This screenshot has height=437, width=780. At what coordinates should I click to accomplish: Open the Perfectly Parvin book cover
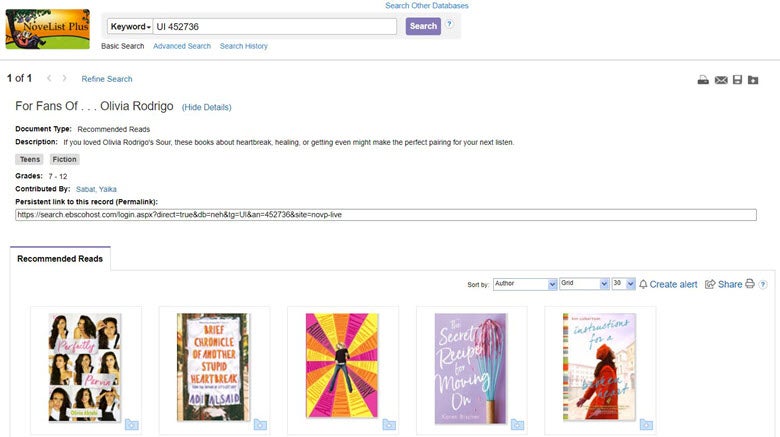tap(85, 368)
